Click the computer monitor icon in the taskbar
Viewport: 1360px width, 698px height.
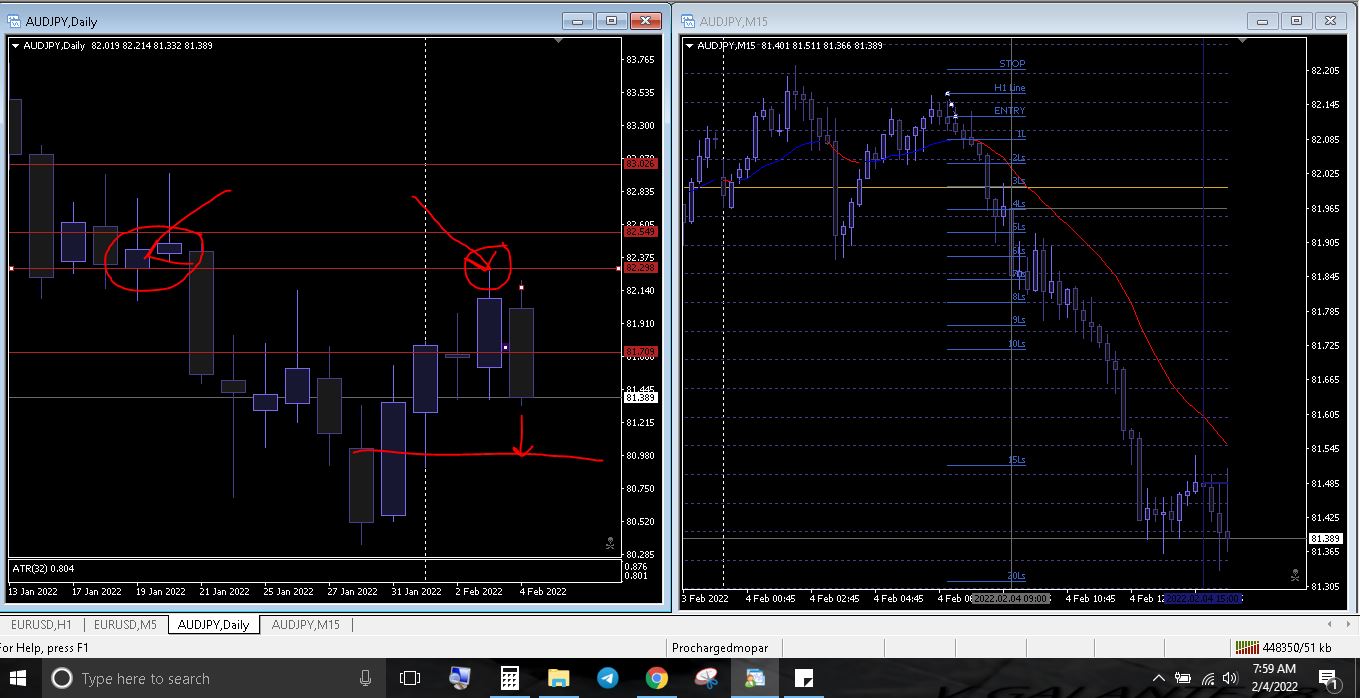click(460, 678)
